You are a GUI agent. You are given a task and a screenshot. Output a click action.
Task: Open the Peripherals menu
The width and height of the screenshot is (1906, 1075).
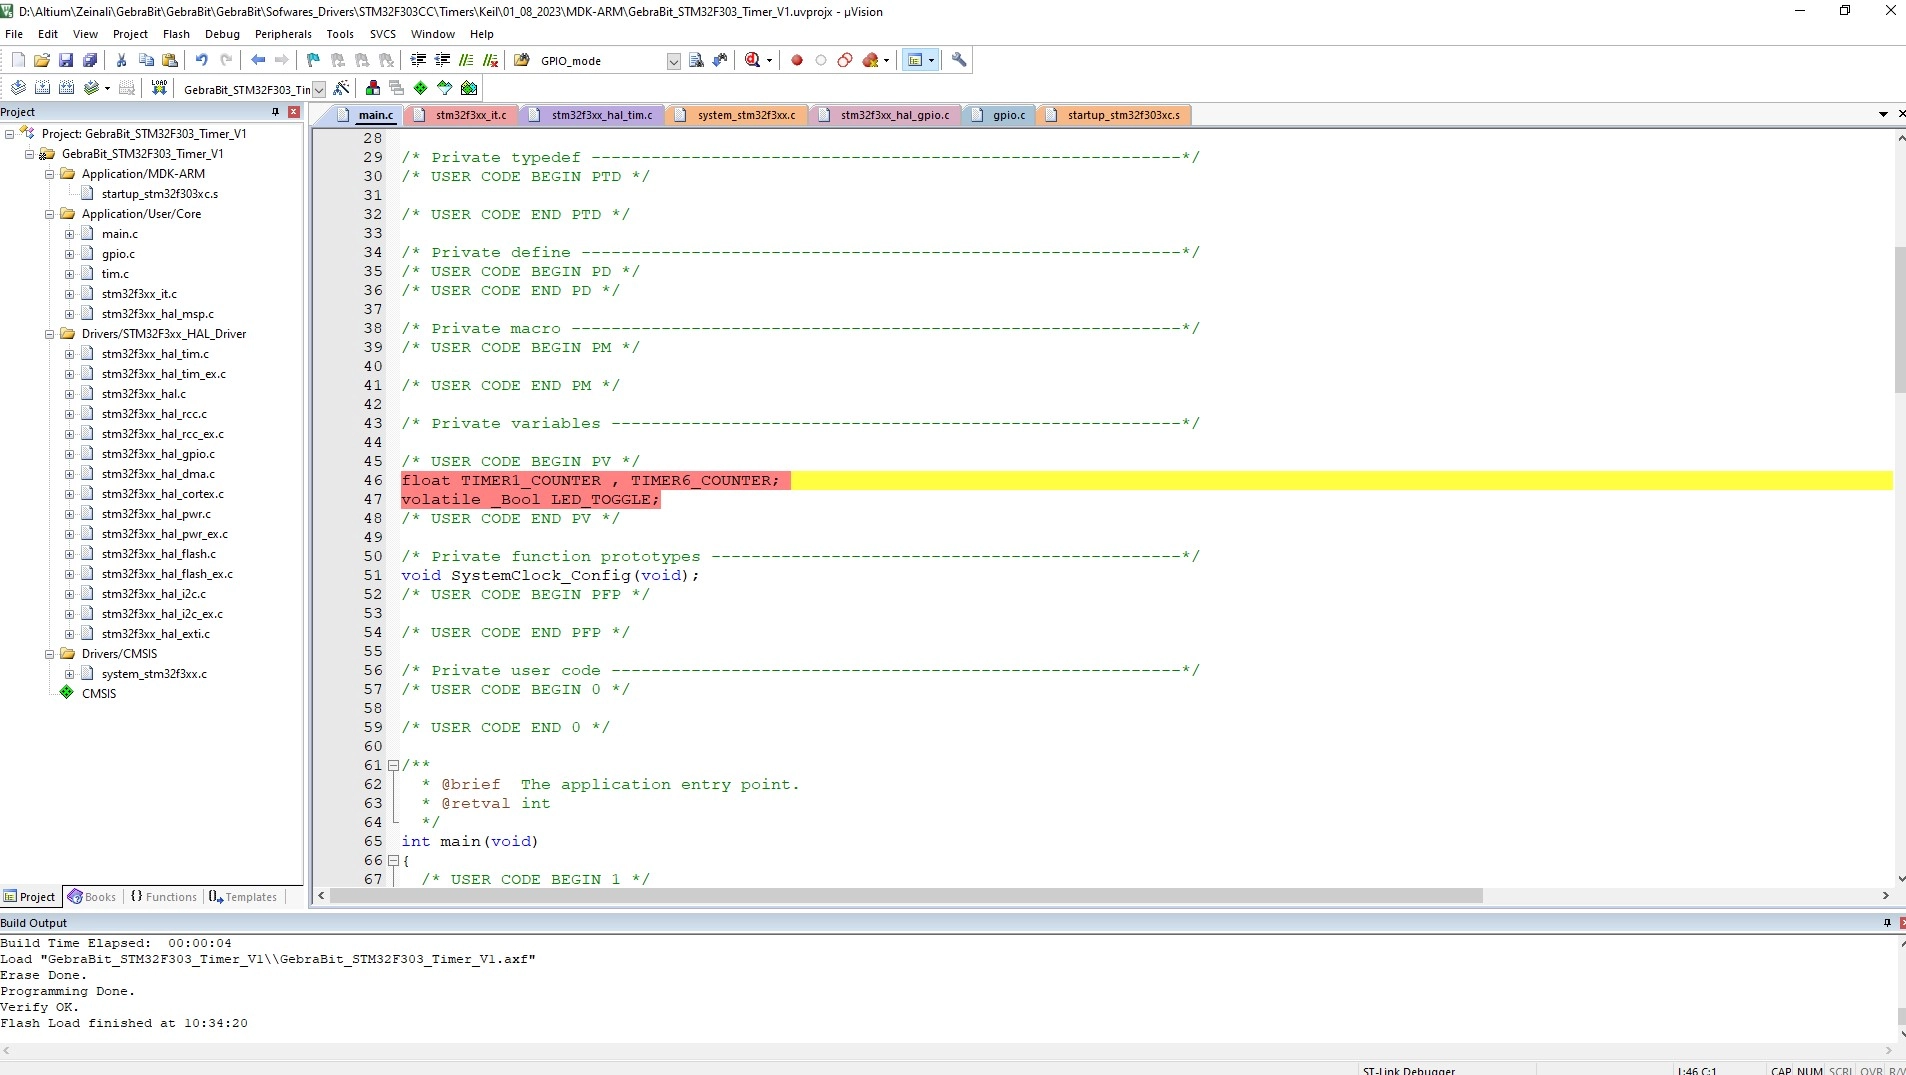283,34
